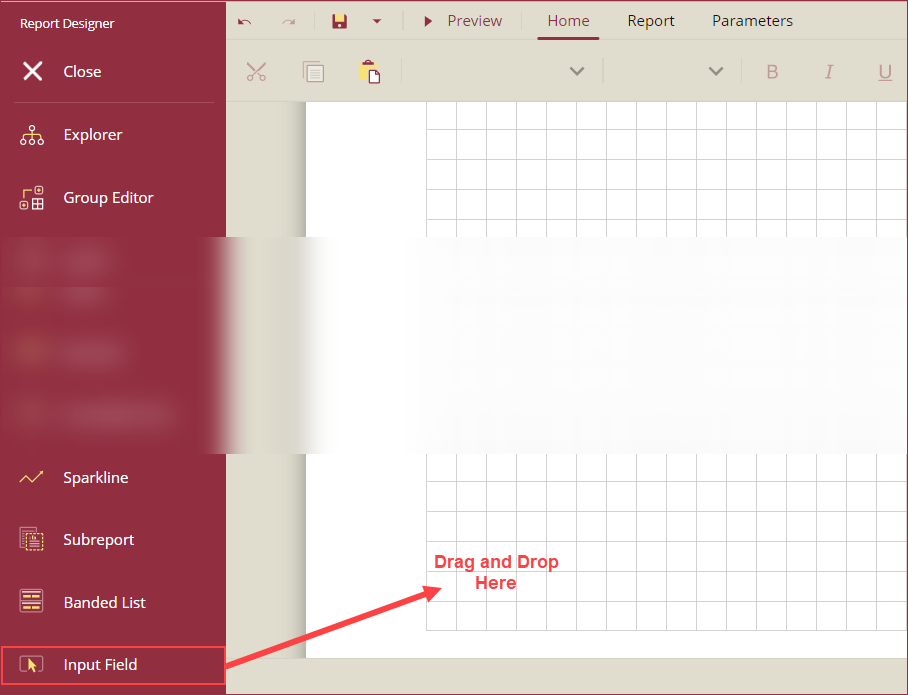The image size is (908, 695).
Task: Switch to the Parameters tab
Action: click(x=752, y=21)
